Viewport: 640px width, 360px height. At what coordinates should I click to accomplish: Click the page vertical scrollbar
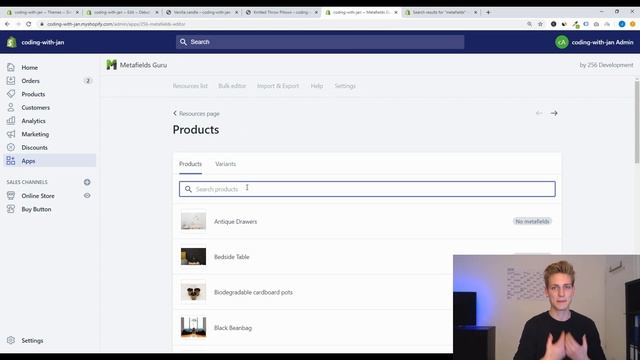[637, 122]
